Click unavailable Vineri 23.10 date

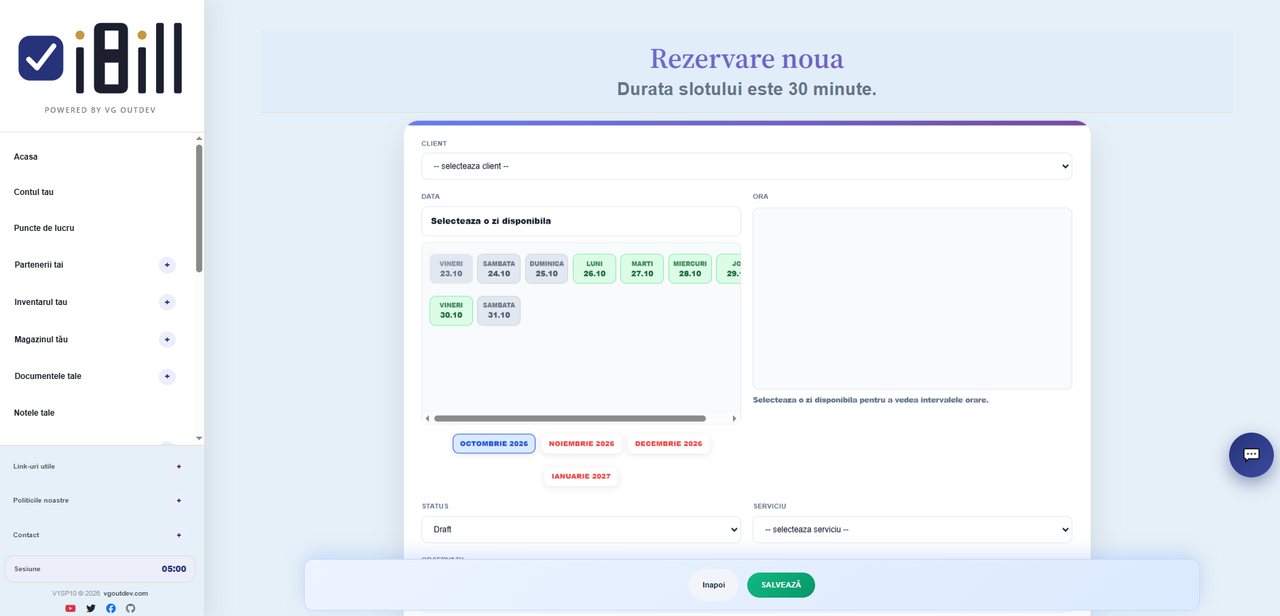point(451,269)
